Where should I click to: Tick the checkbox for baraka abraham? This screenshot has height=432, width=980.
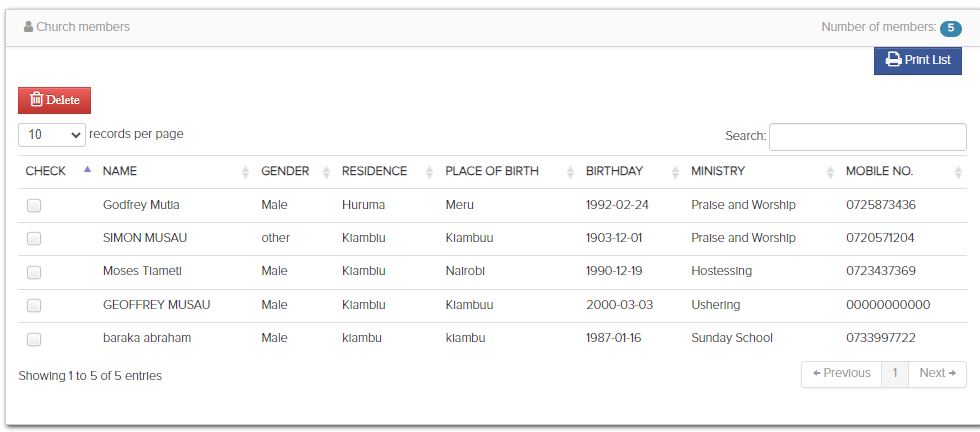tap(34, 339)
